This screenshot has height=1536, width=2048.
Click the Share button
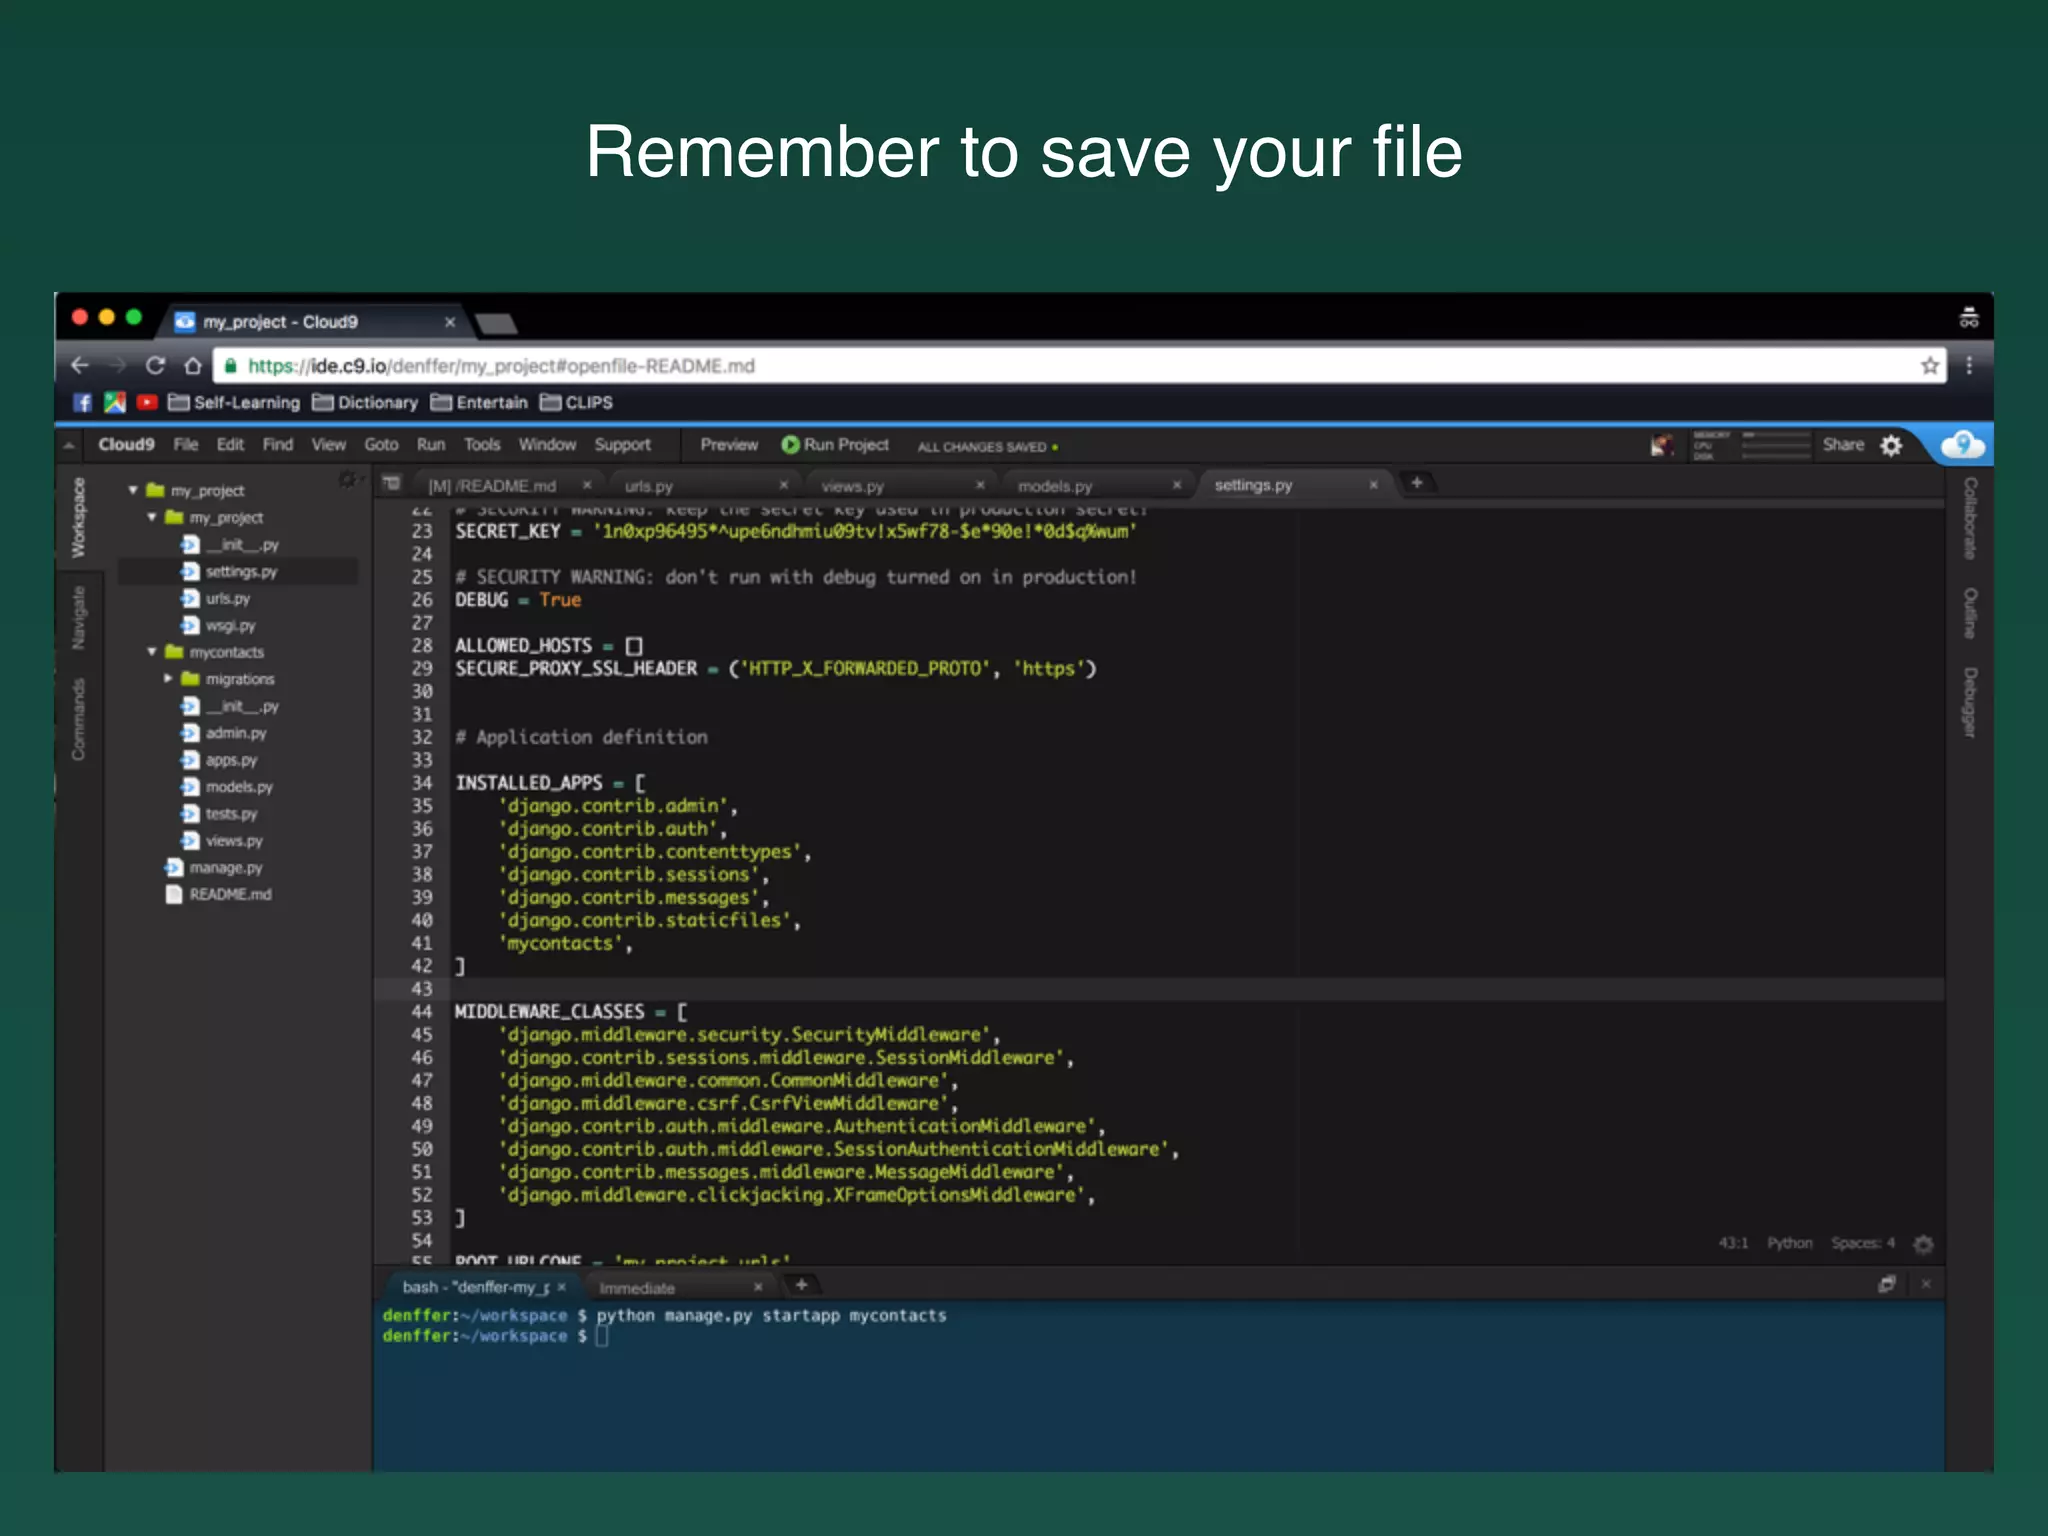(1842, 445)
